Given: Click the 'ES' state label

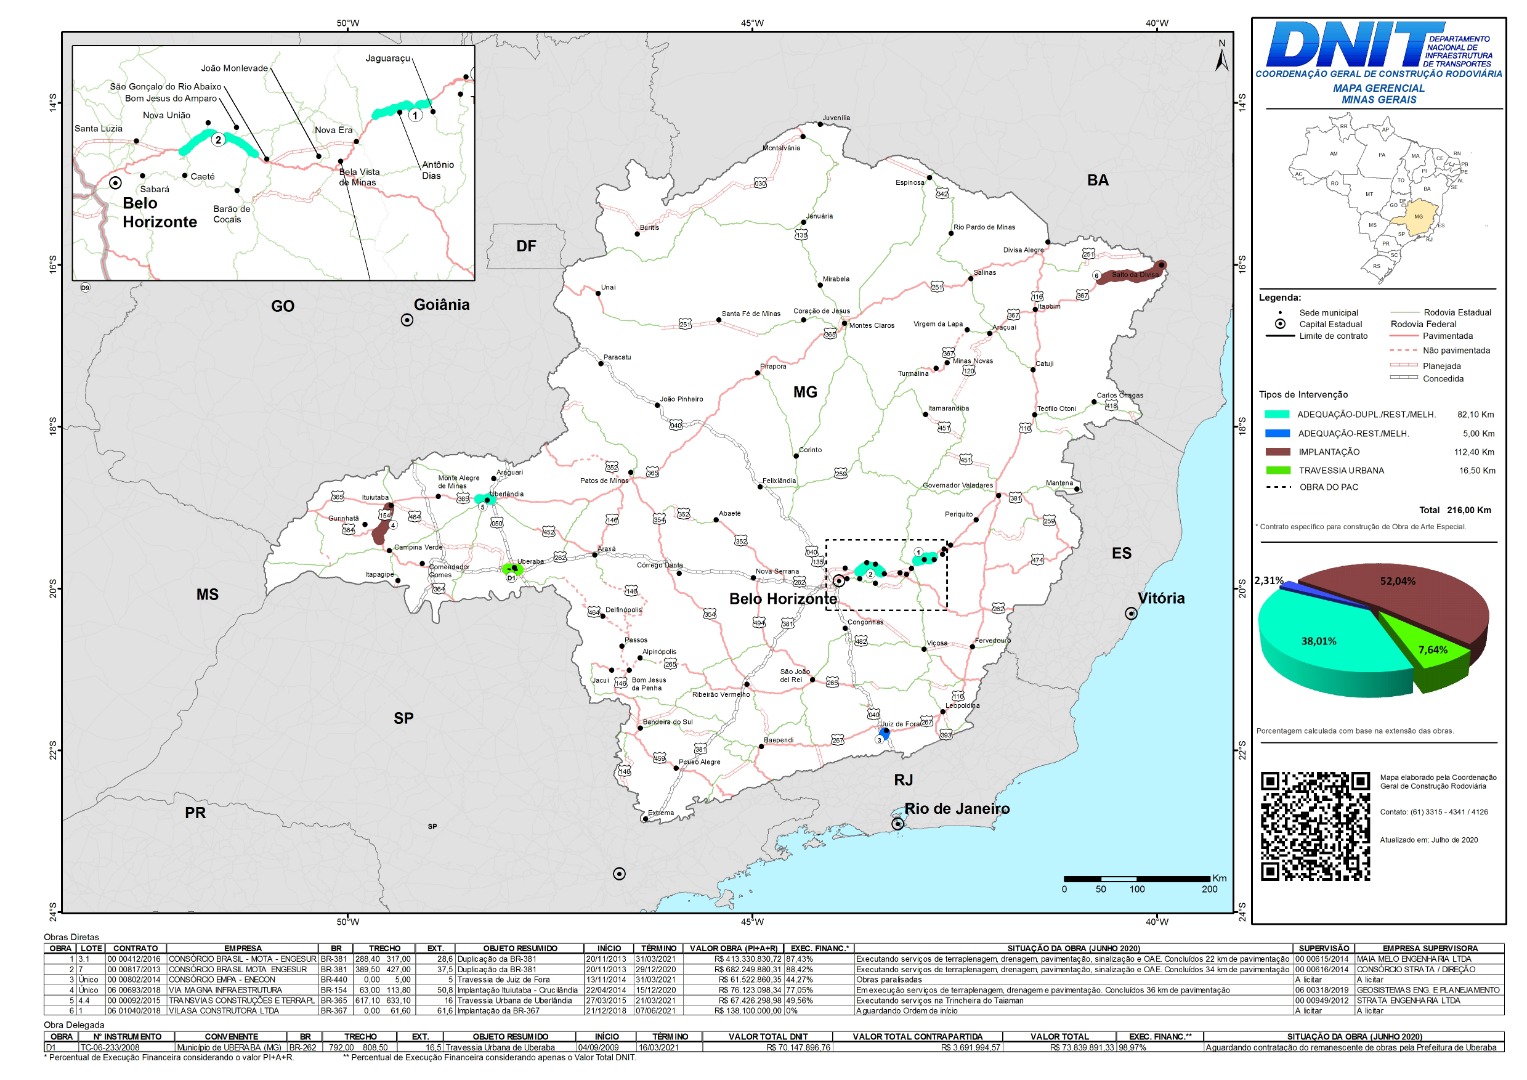Looking at the screenshot, I should 1122,553.
